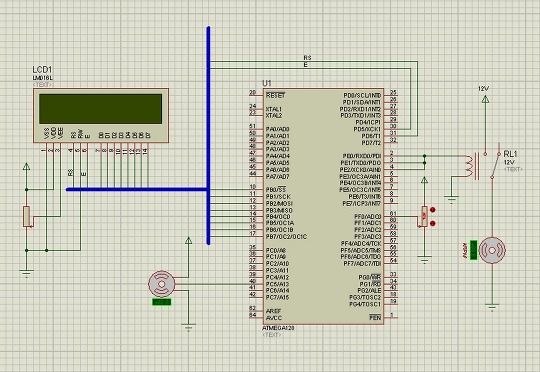Click the ground symbol below the right motor
The image size is (540, 372).
pos(492,307)
